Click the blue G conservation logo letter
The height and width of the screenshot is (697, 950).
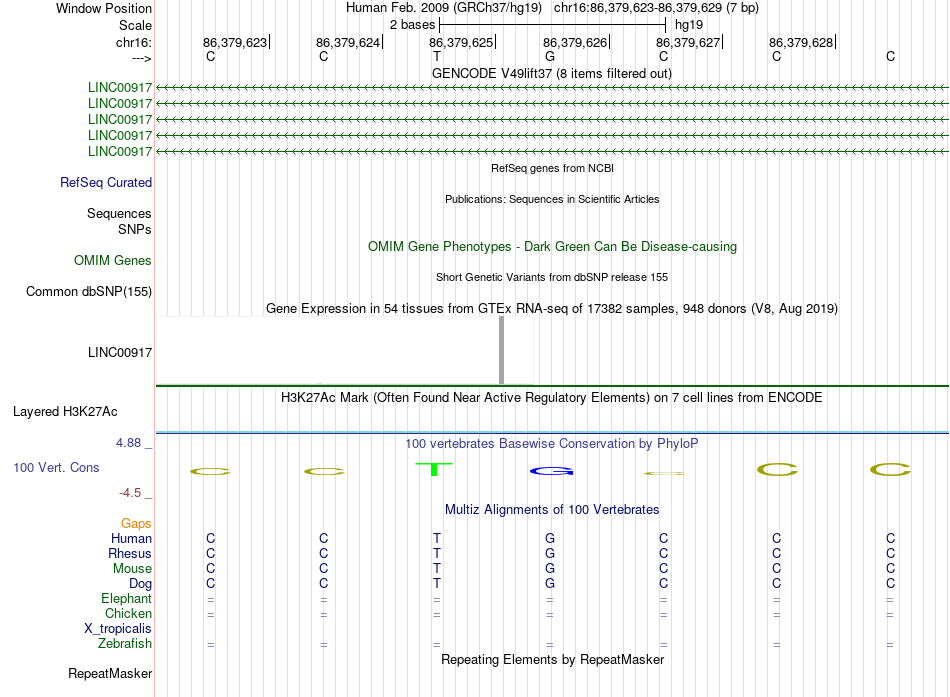(x=551, y=471)
